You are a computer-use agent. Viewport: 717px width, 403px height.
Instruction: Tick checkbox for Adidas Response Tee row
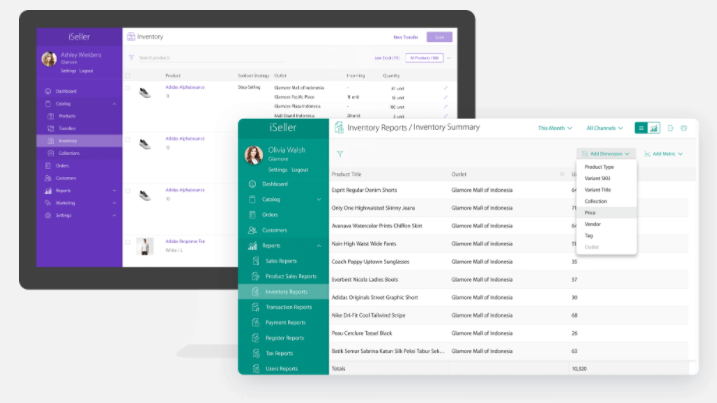point(128,242)
